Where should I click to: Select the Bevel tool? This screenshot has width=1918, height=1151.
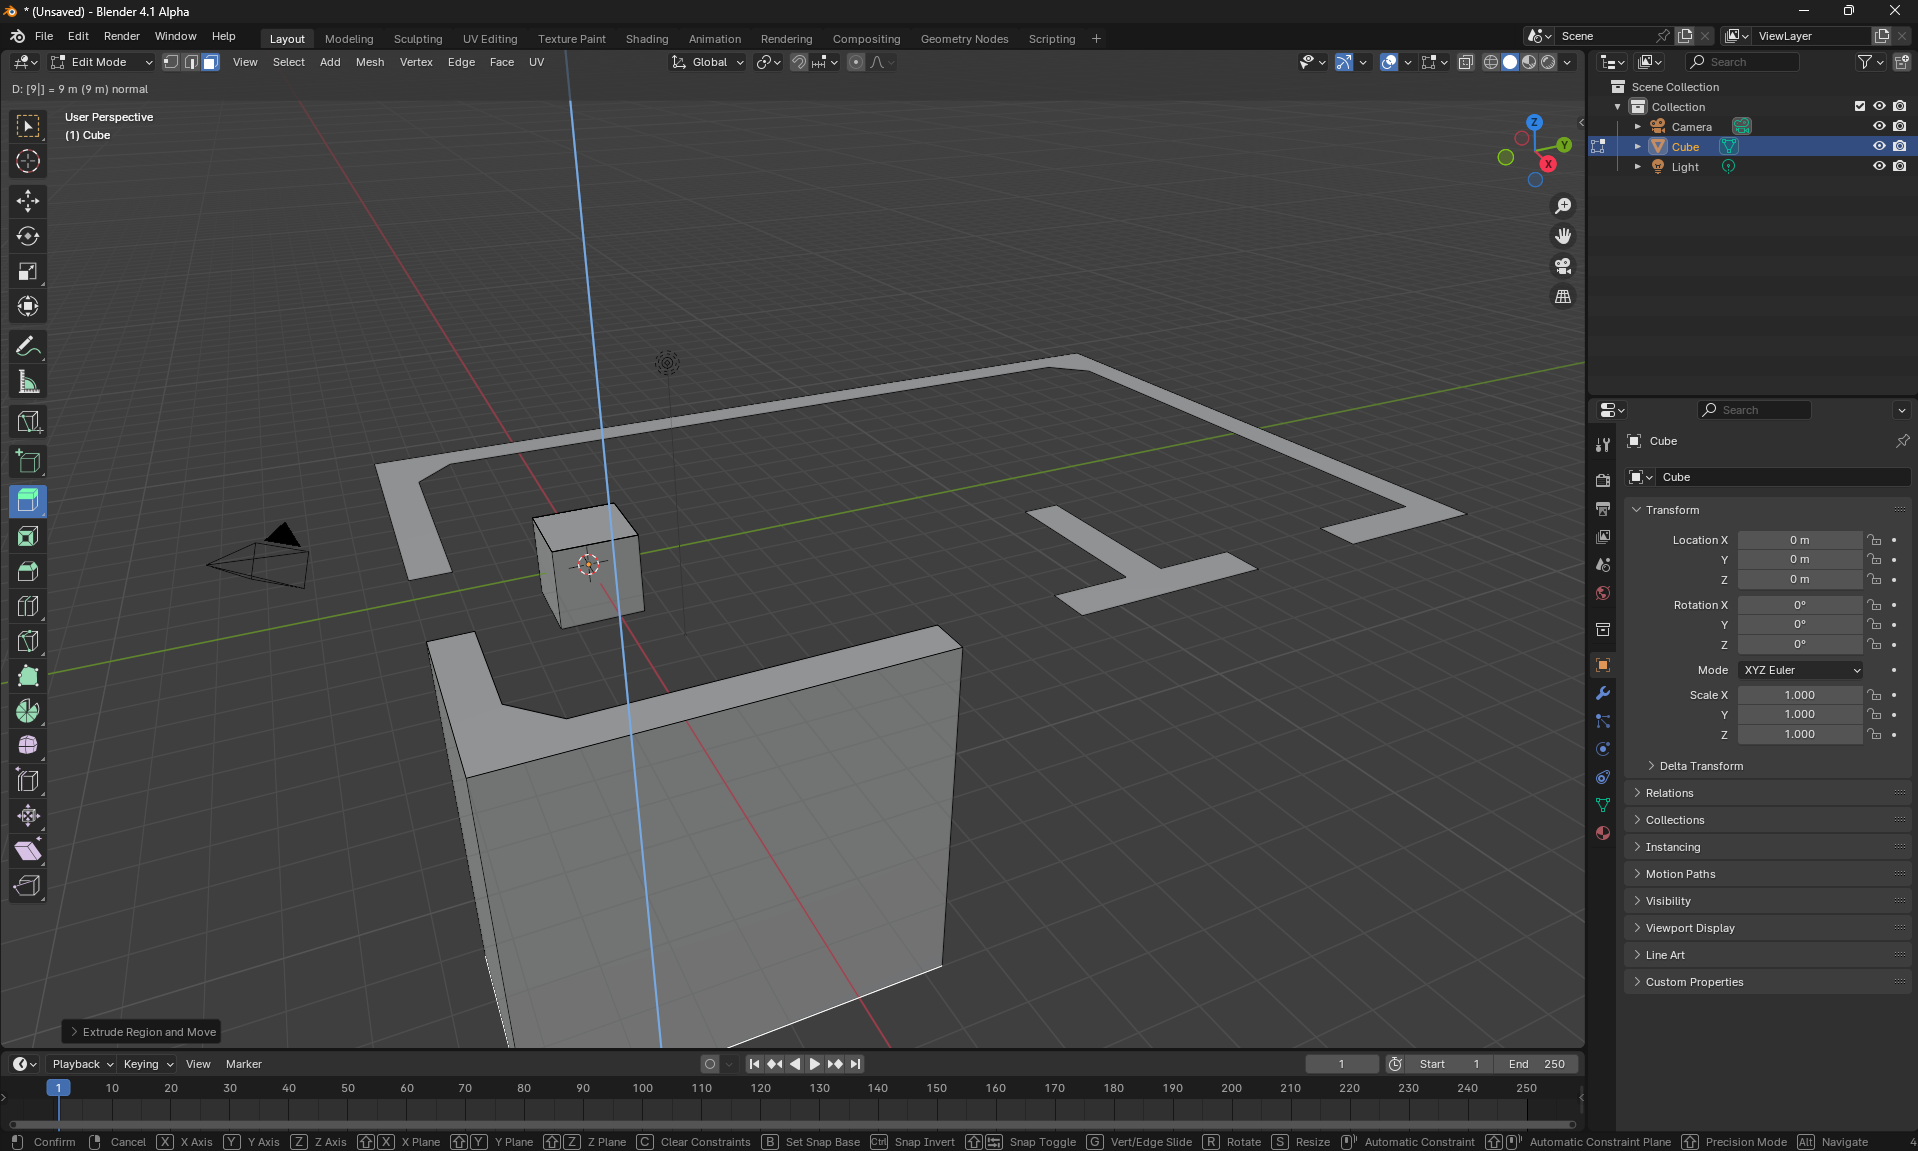click(x=28, y=571)
